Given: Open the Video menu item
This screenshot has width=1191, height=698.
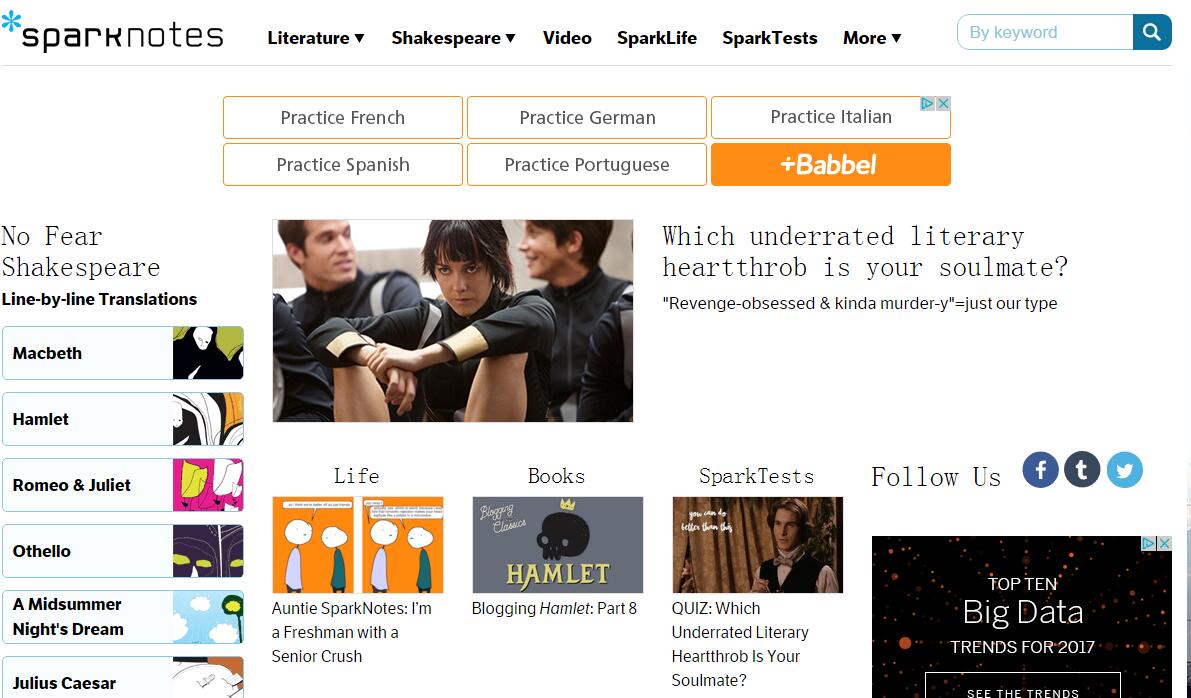Looking at the screenshot, I should coord(567,38).
